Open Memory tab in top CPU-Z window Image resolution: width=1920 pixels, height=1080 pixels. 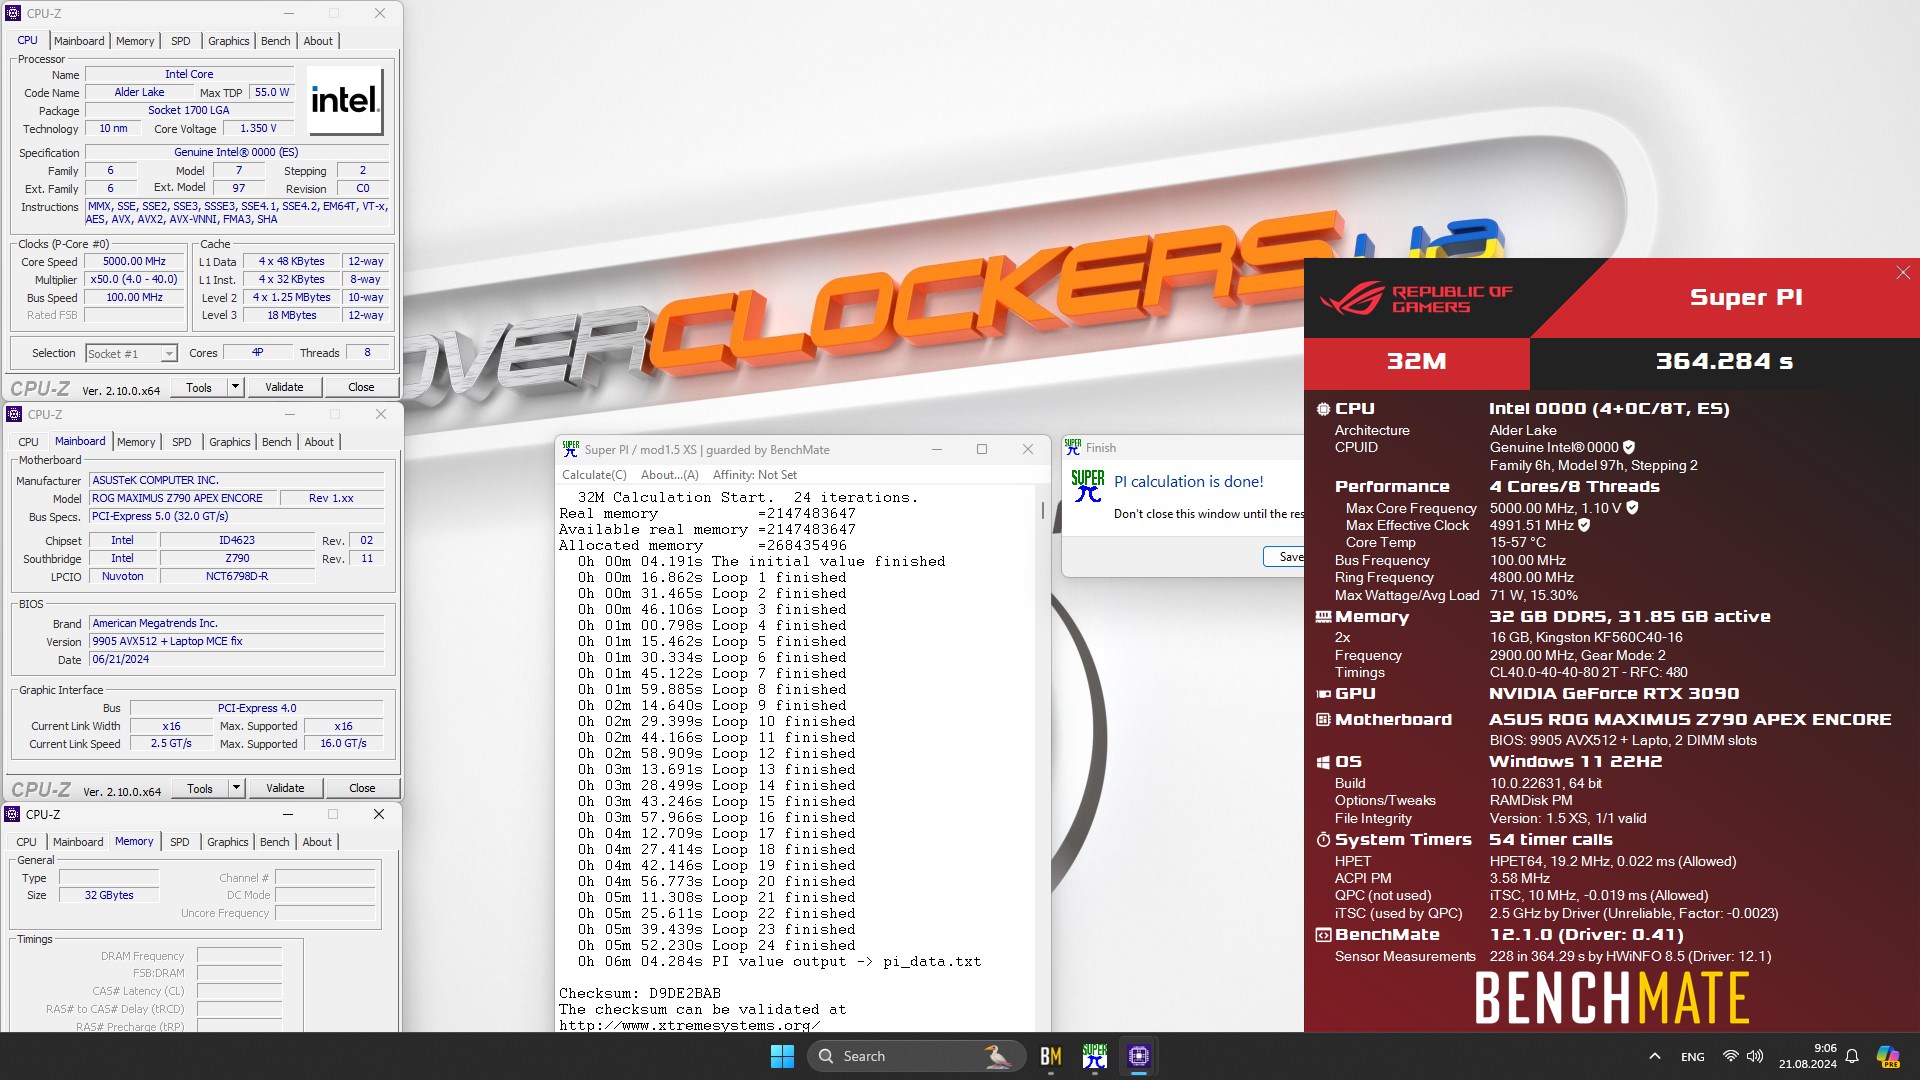(135, 41)
